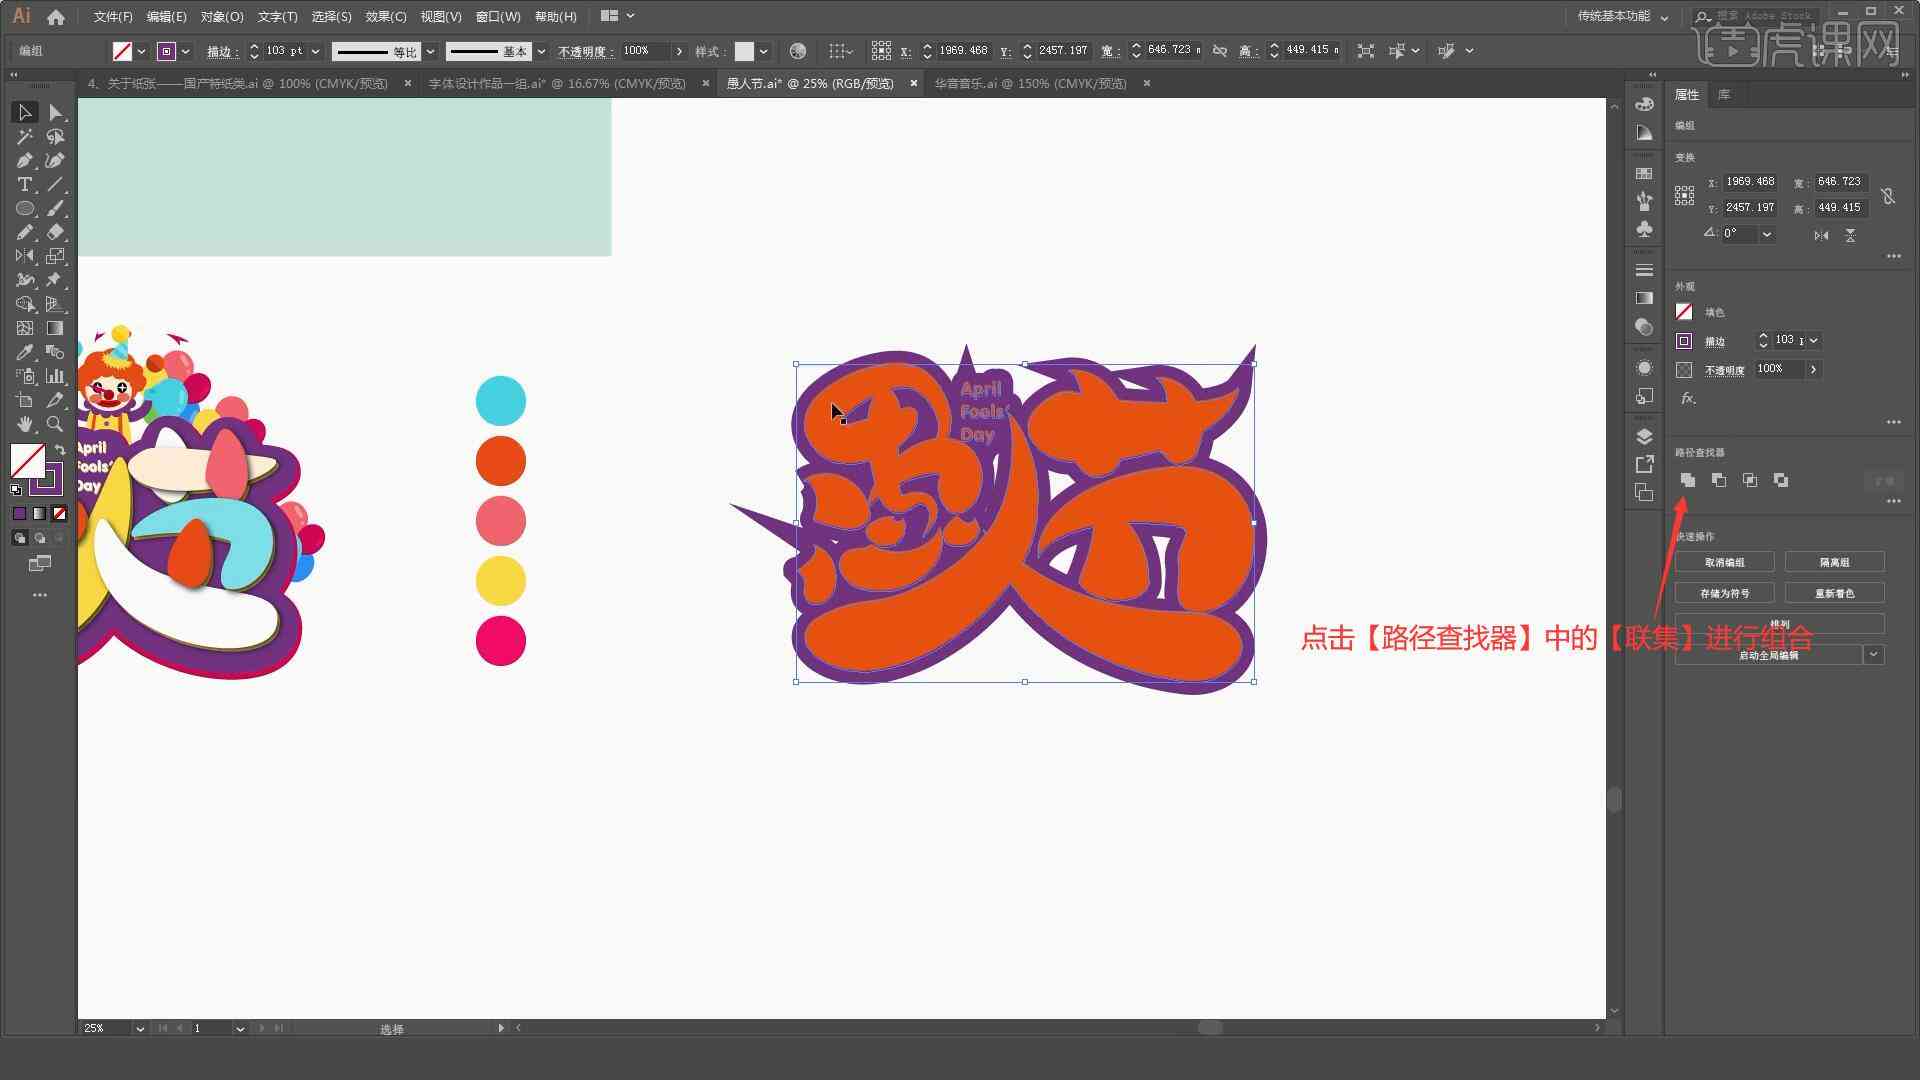The height and width of the screenshot is (1080, 1920).
Task: Open stroke weight dropdown in Appearance section
Action: pos(1813,341)
